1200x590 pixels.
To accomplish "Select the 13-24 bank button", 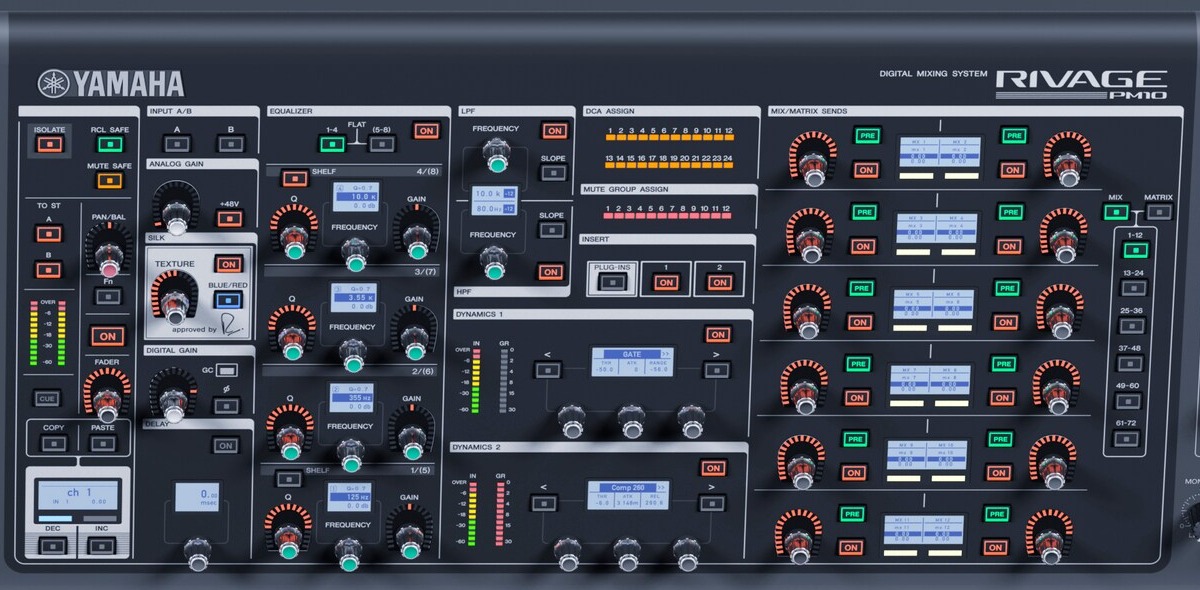I will pyautogui.click(x=1132, y=288).
